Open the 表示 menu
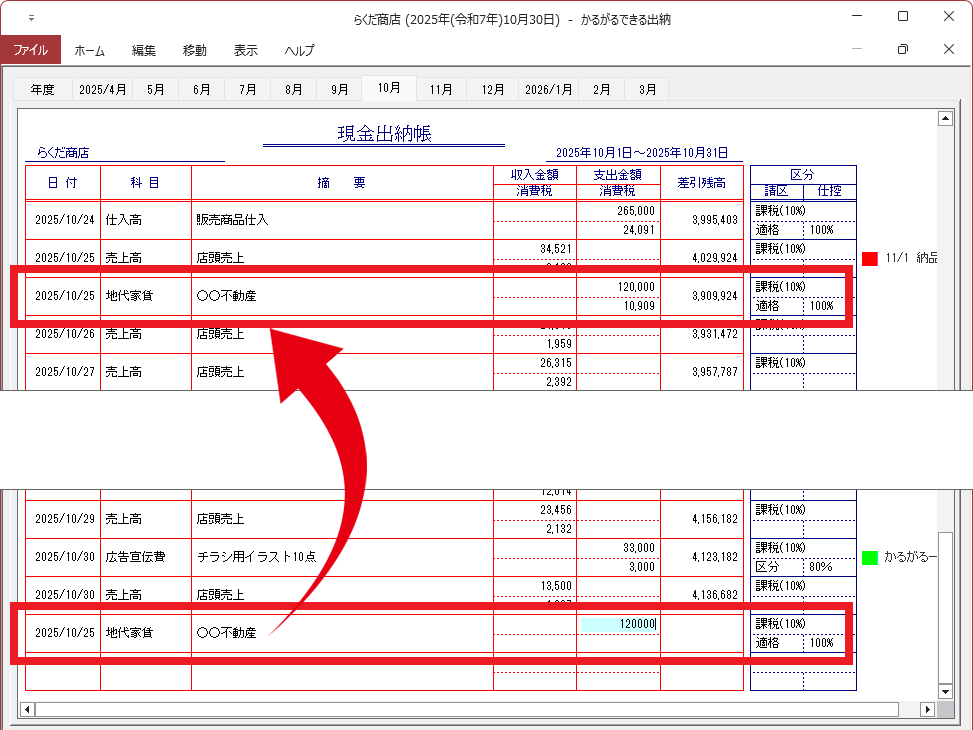The width and height of the screenshot is (973, 730). coord(246,50)
